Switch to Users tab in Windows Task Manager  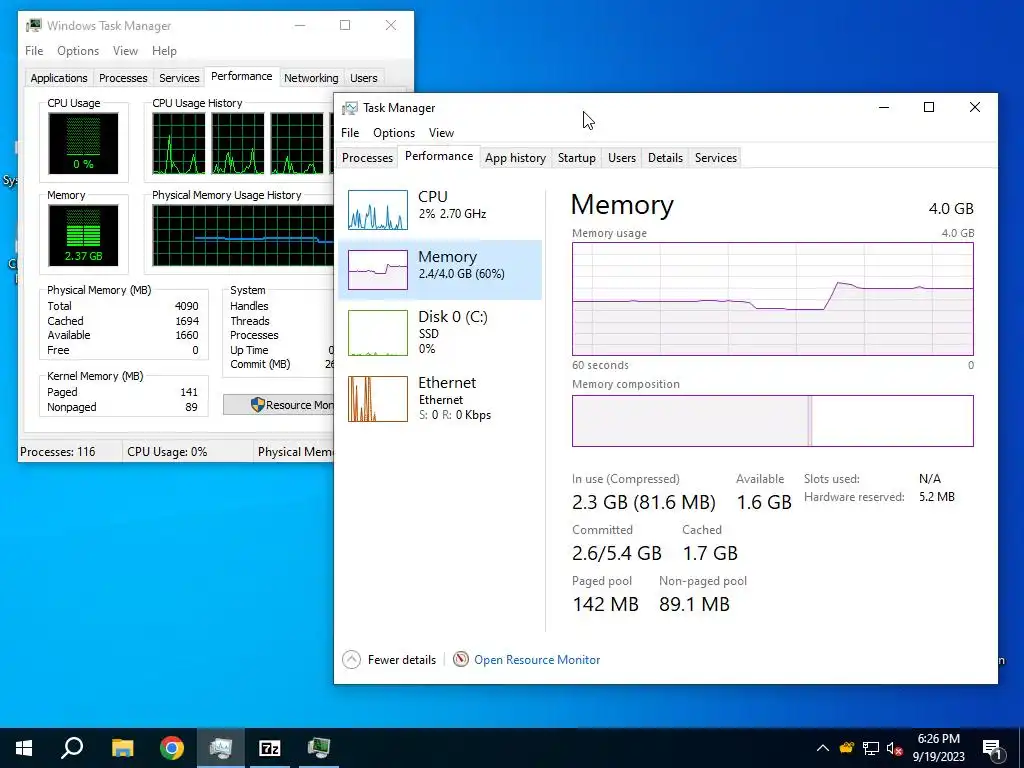364,78
